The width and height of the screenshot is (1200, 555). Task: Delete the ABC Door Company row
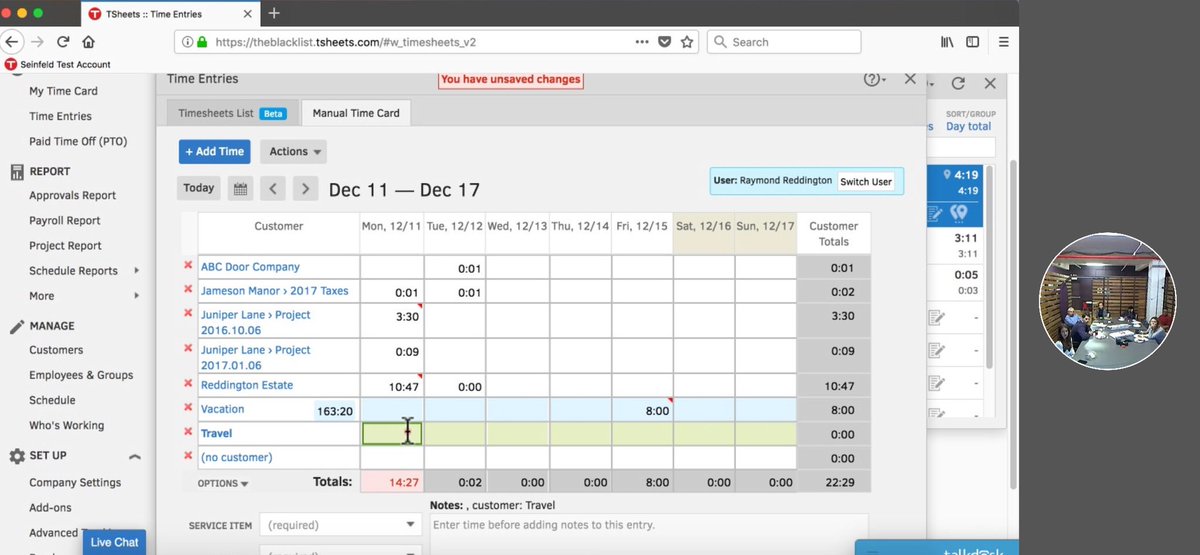click(188, 266)
